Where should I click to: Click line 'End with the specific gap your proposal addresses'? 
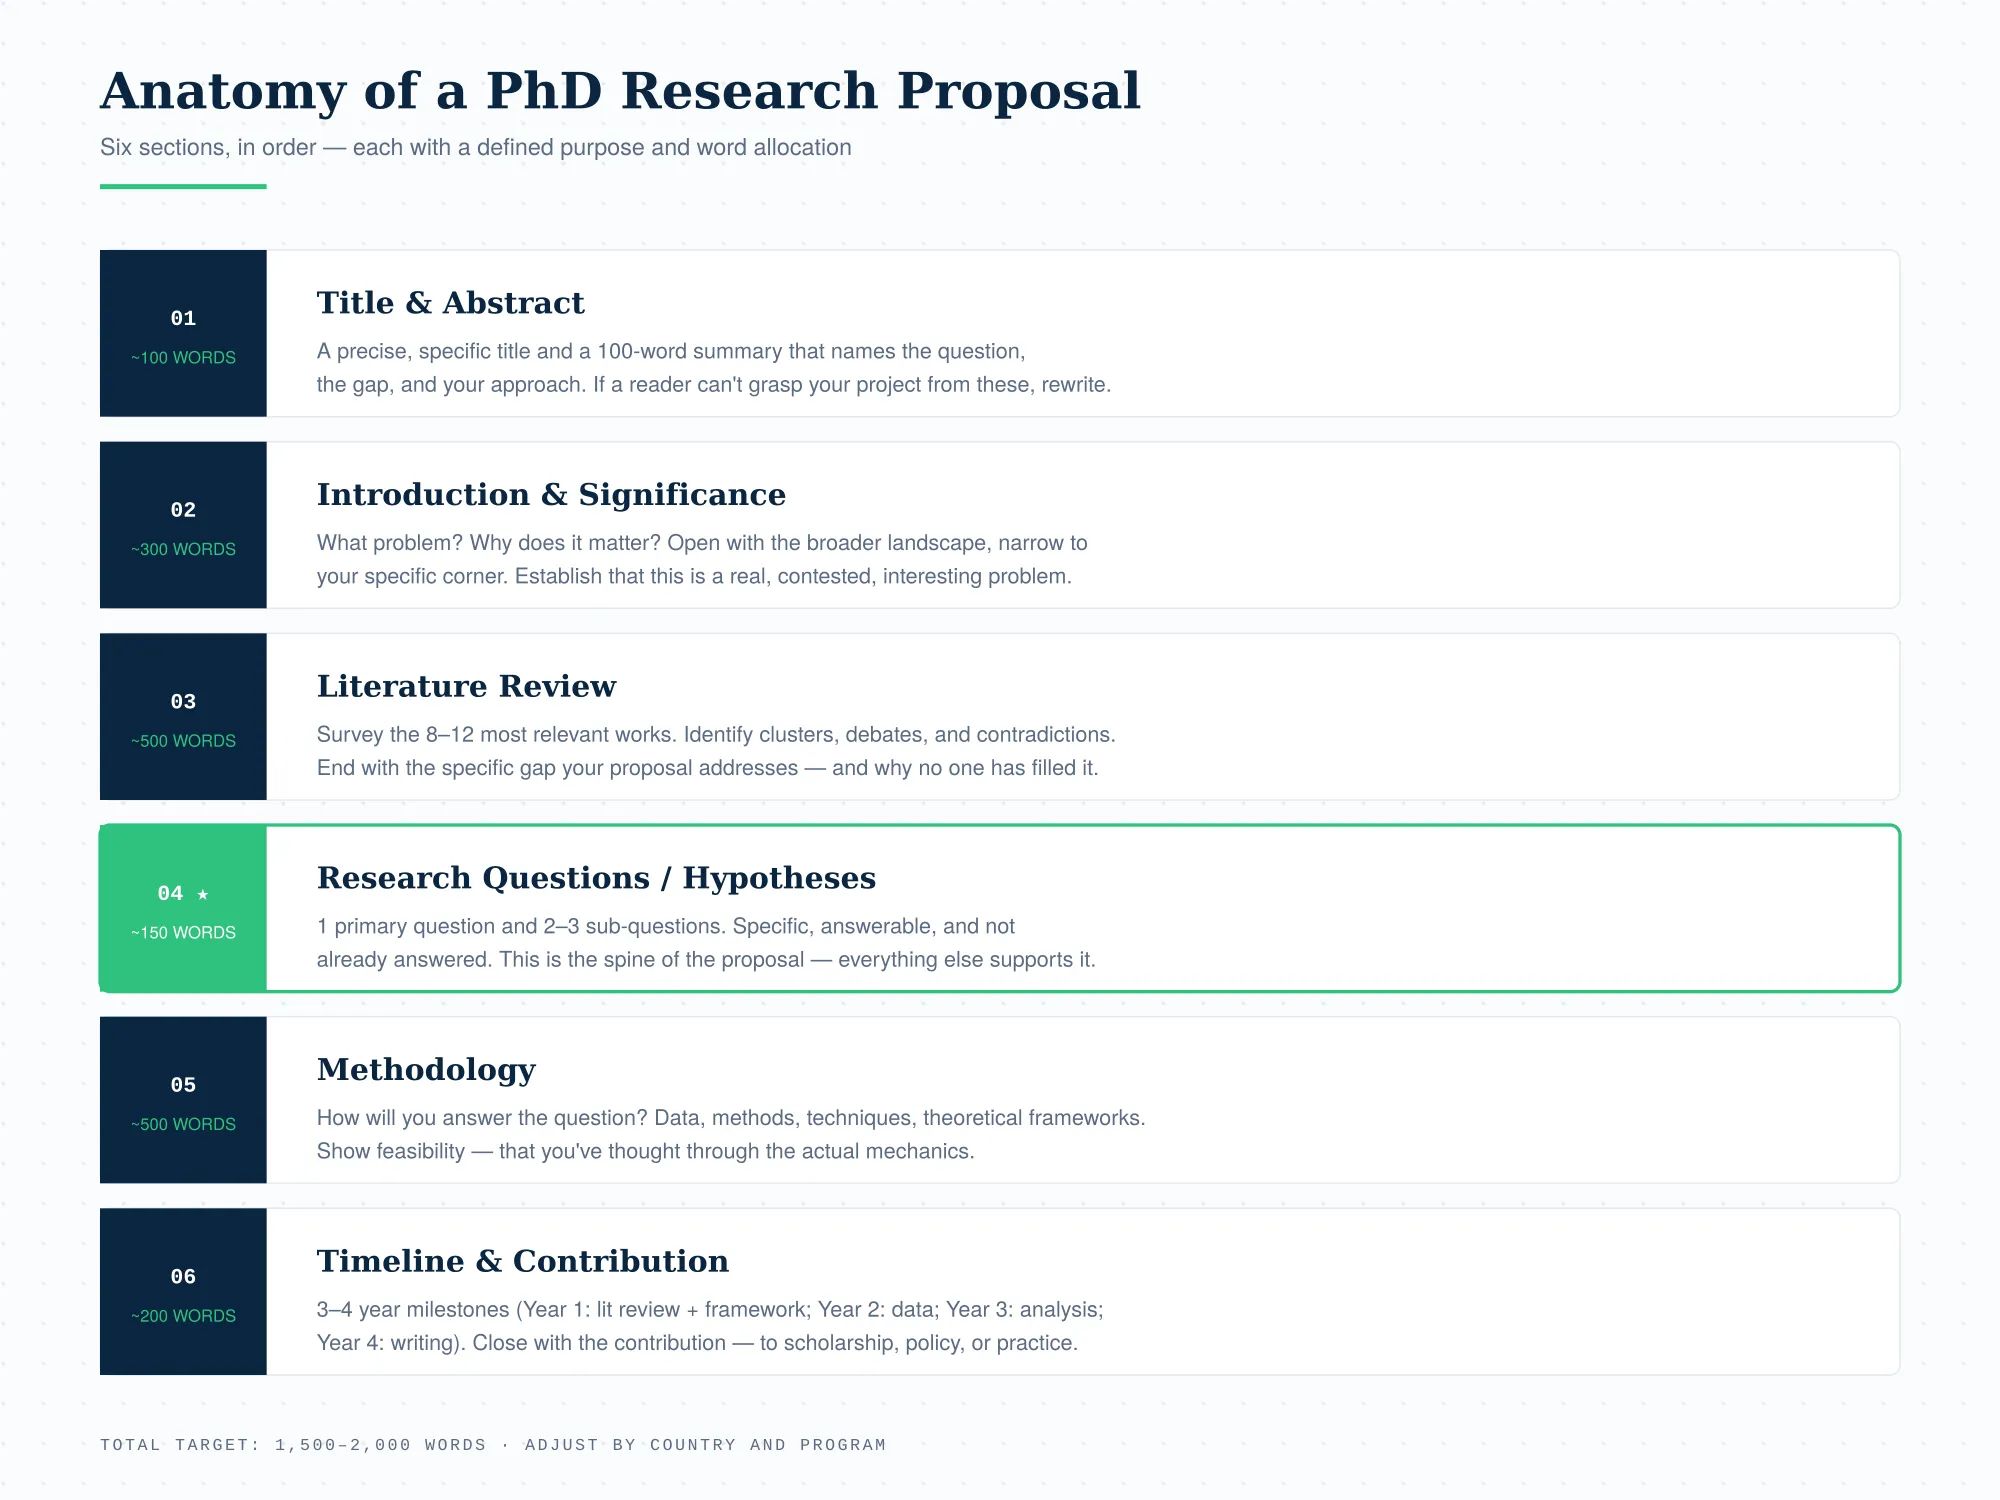click(x=708, y=768)
